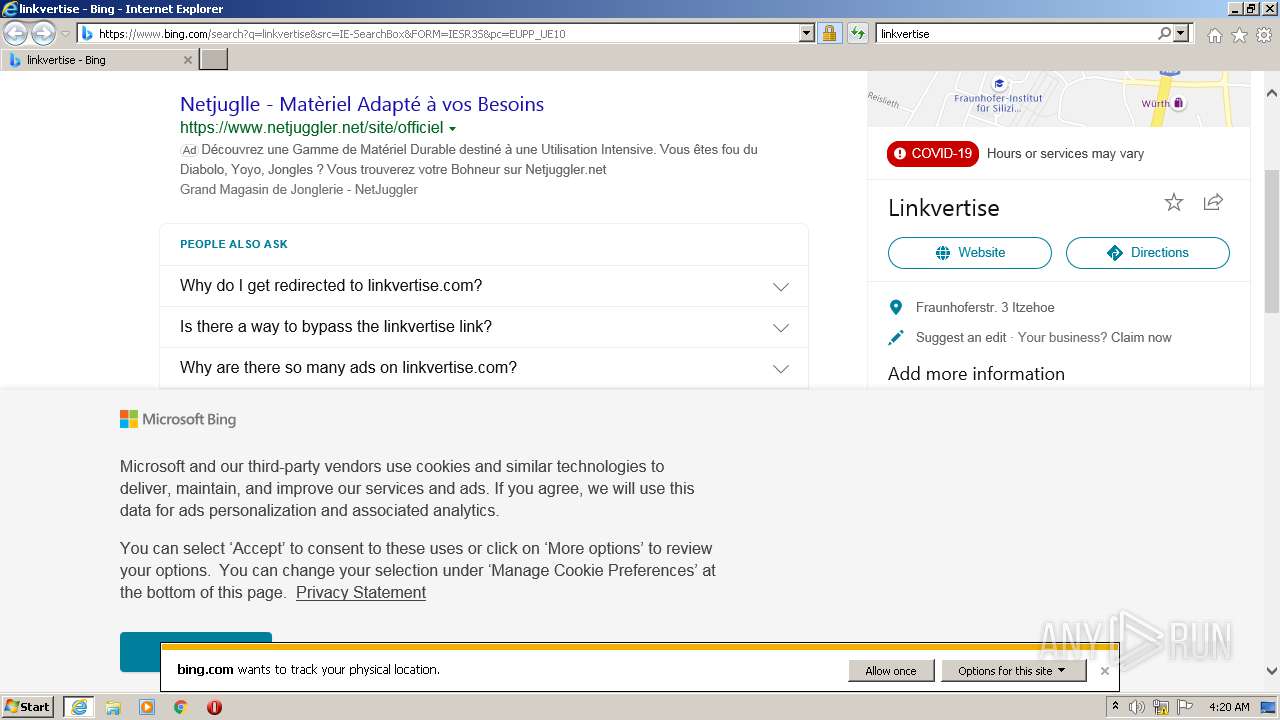Viewport: 1280px width, 720px height.
Task: Close the linkvertise - Bing tab
Action: pos(187,60)
